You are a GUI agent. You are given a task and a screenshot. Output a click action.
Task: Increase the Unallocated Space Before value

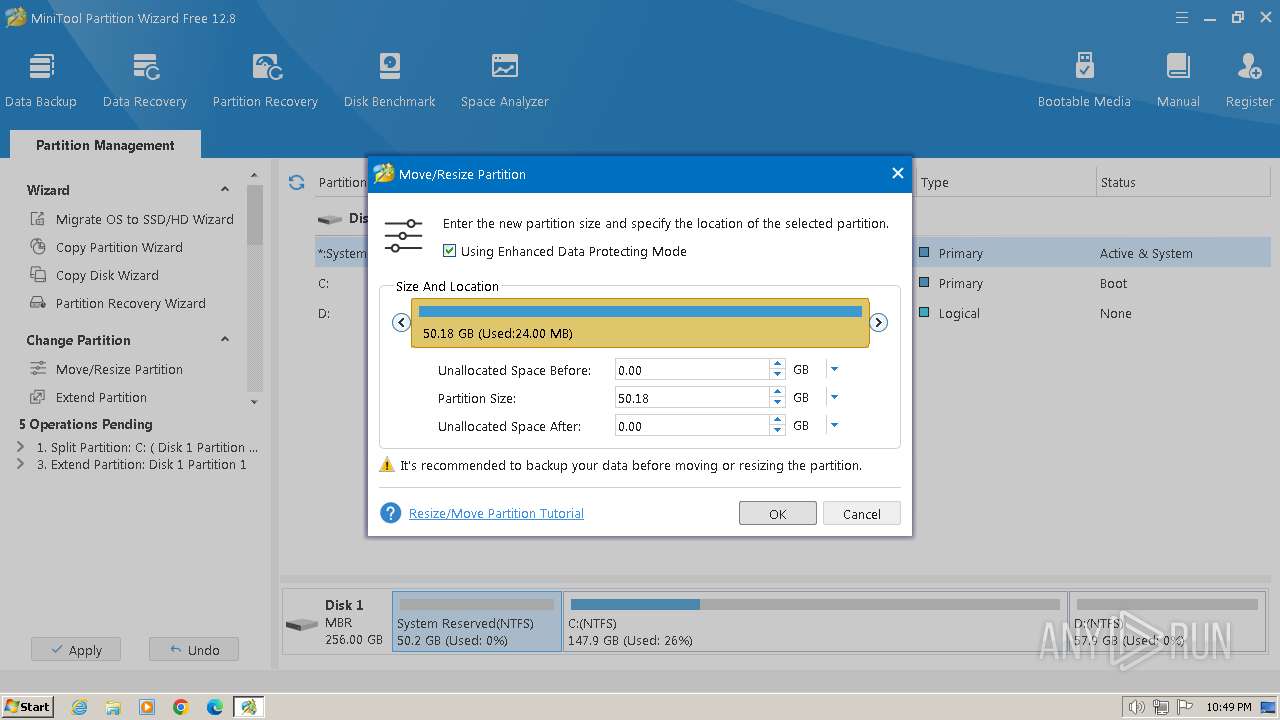777,364
